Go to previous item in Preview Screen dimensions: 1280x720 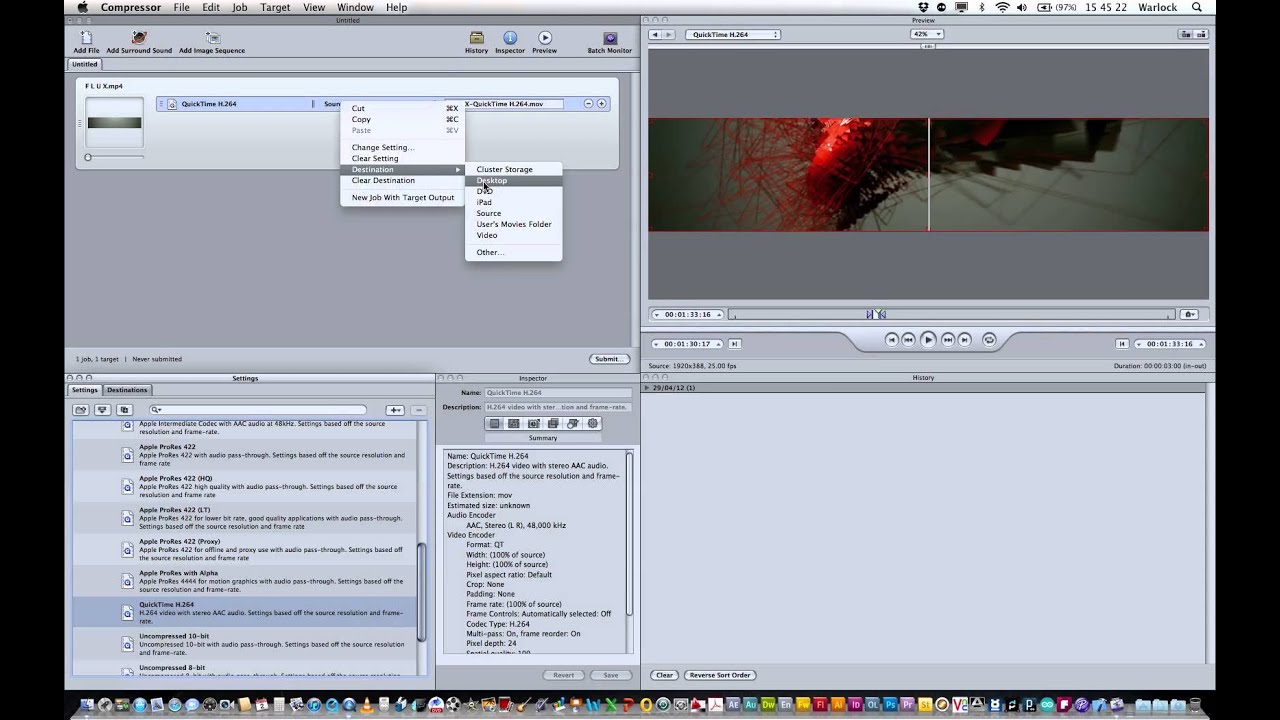coord(655,34)
